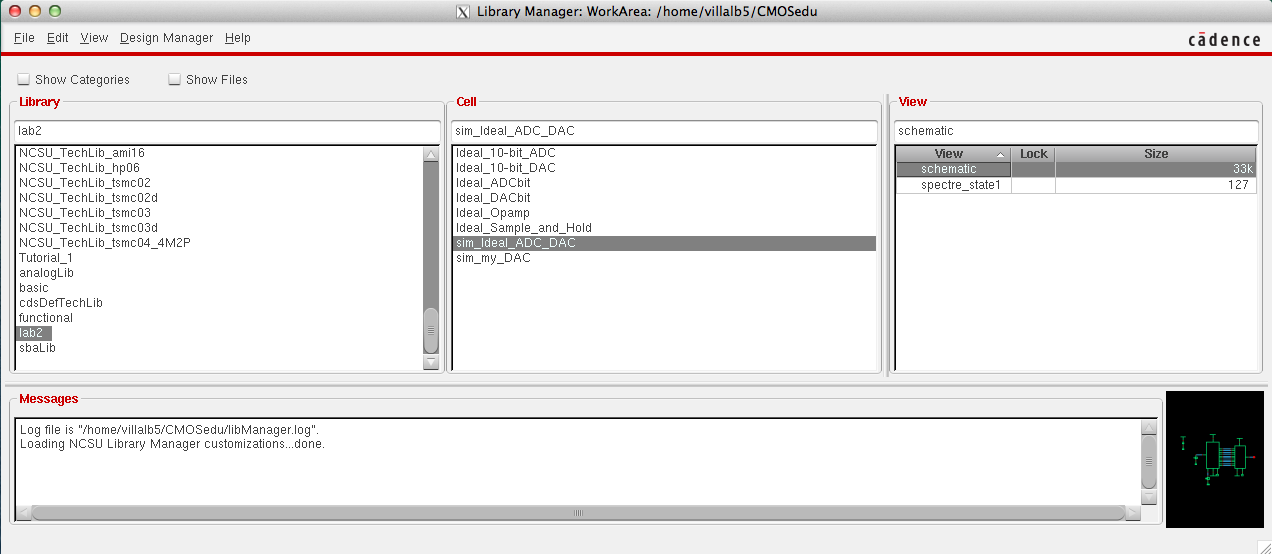Click the Lock column header

[x=1033, y=154]
